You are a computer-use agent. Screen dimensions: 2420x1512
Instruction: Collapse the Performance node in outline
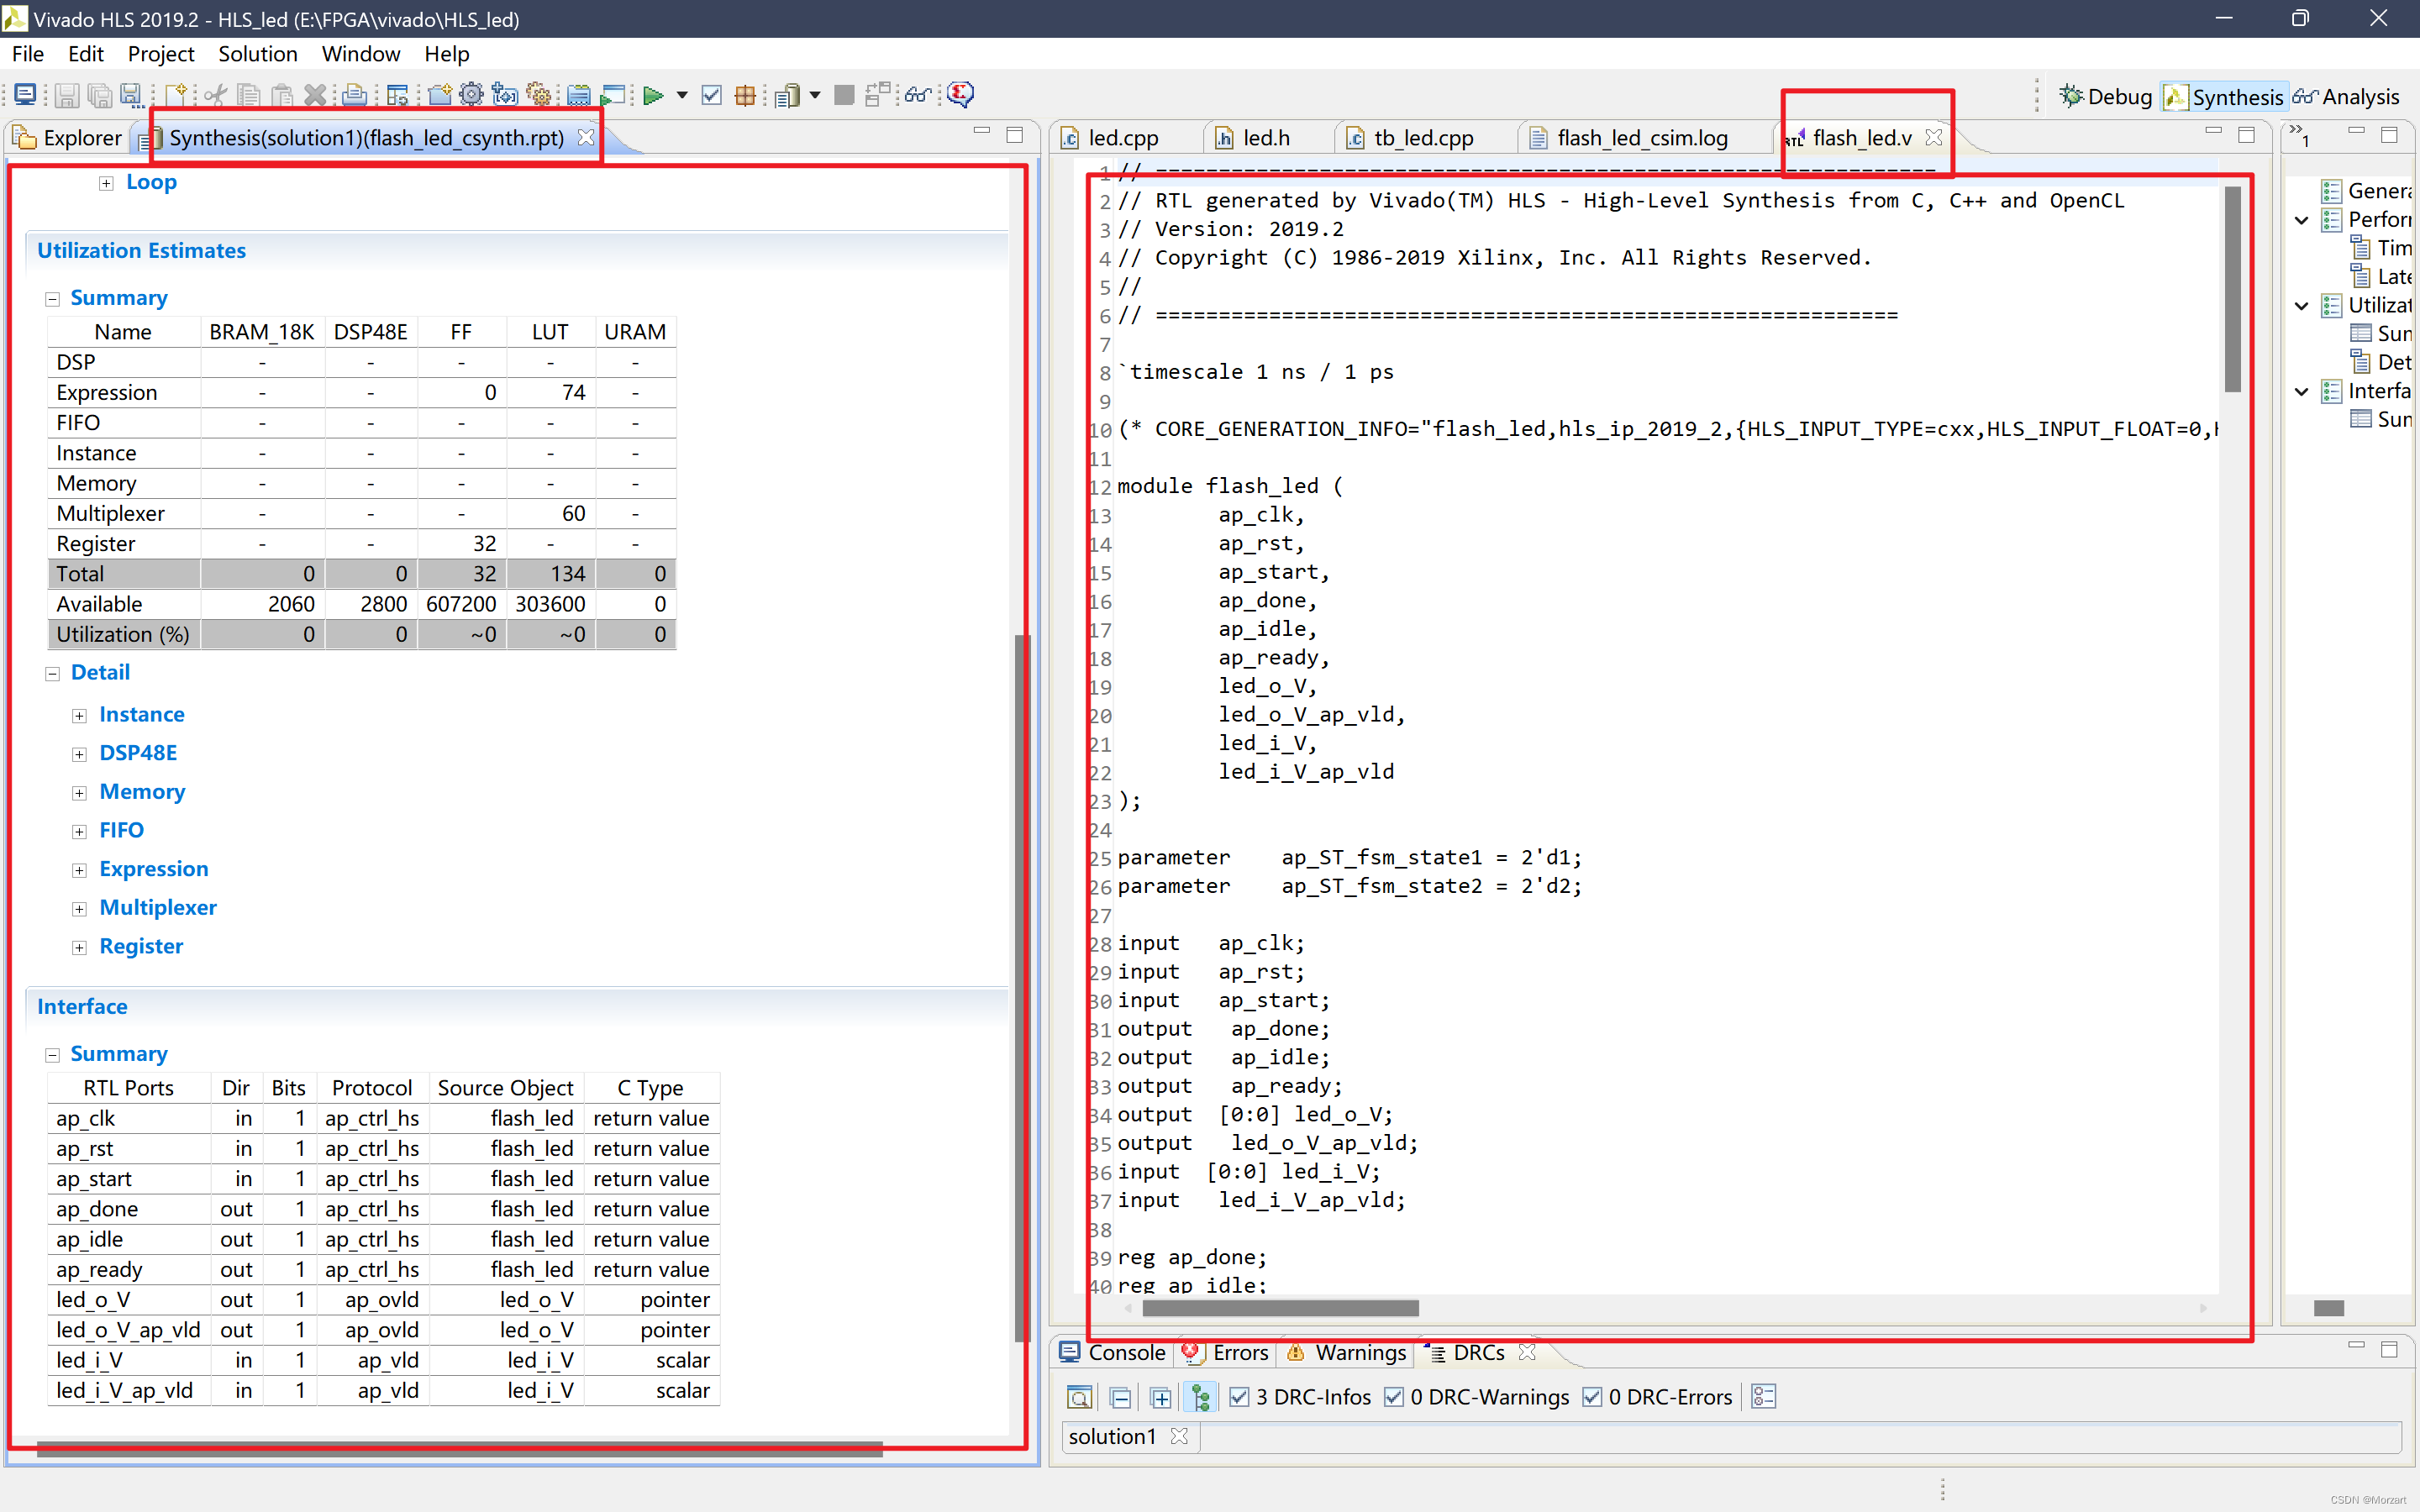[x=2302, y=220]
